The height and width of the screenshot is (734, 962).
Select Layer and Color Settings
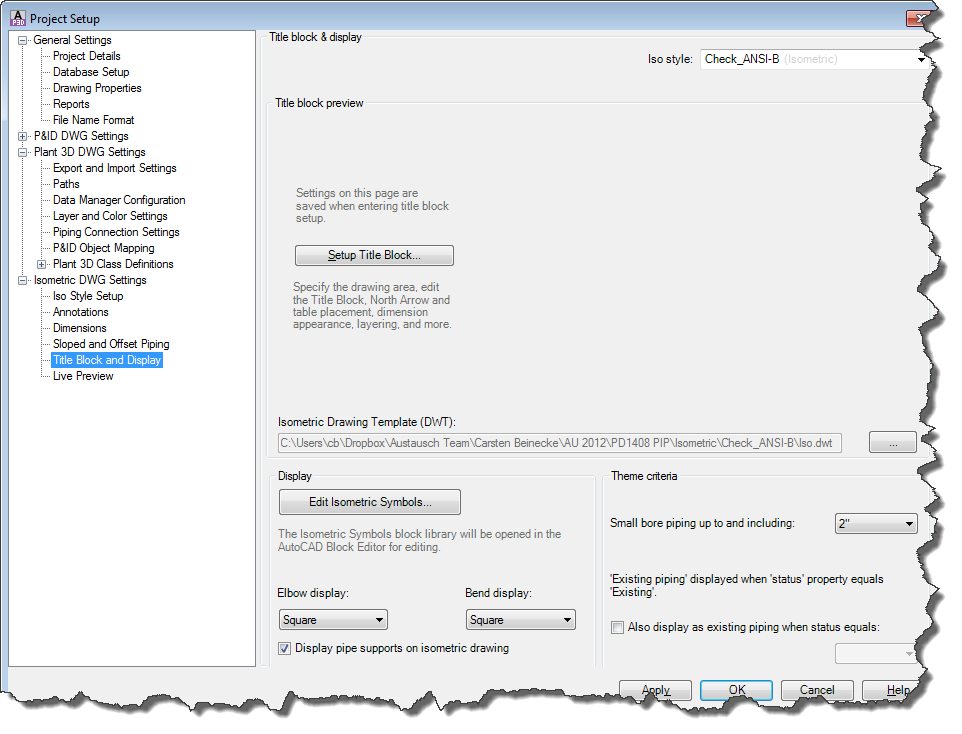110,215
